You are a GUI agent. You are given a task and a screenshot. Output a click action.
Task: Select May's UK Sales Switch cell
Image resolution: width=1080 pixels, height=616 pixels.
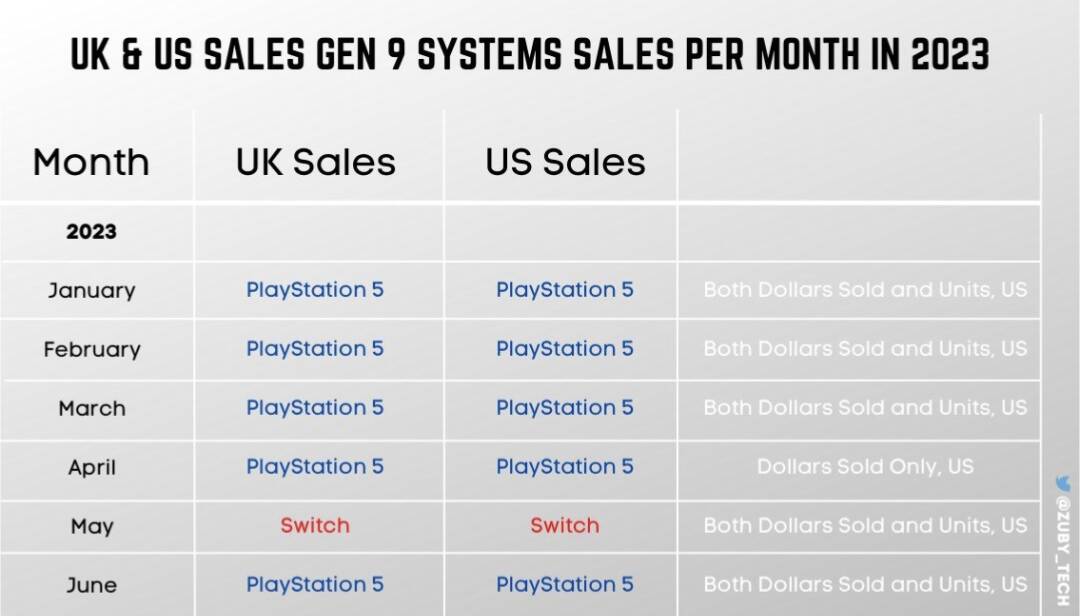click(x=315, y=526)
